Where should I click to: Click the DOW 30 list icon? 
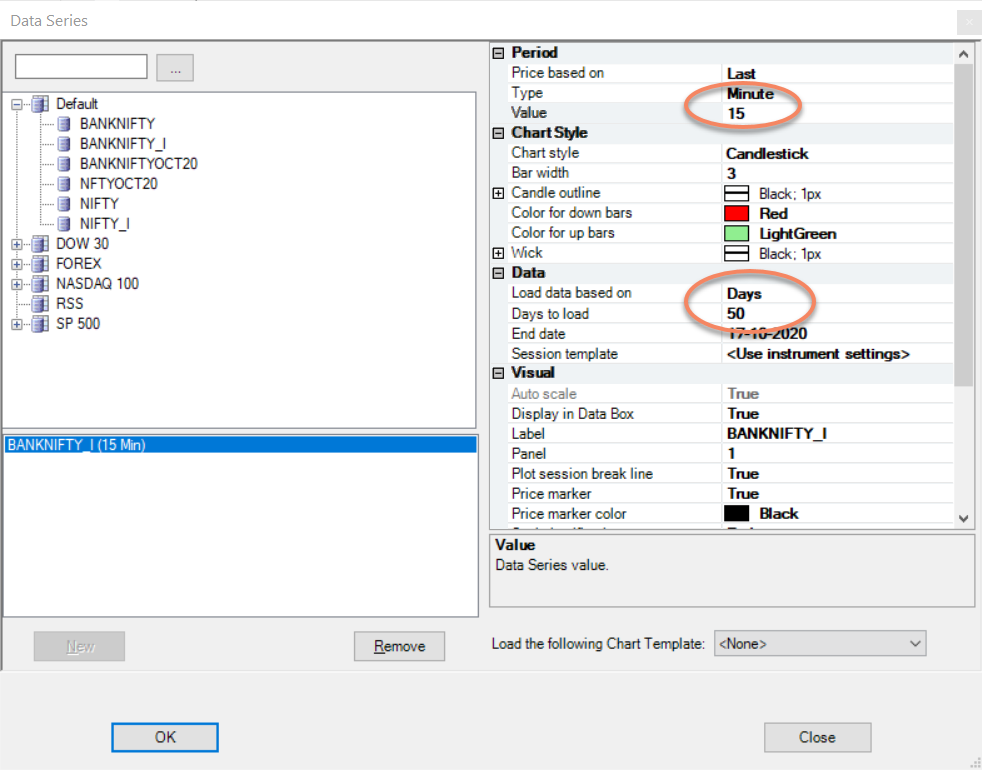[x=40, y=244]
